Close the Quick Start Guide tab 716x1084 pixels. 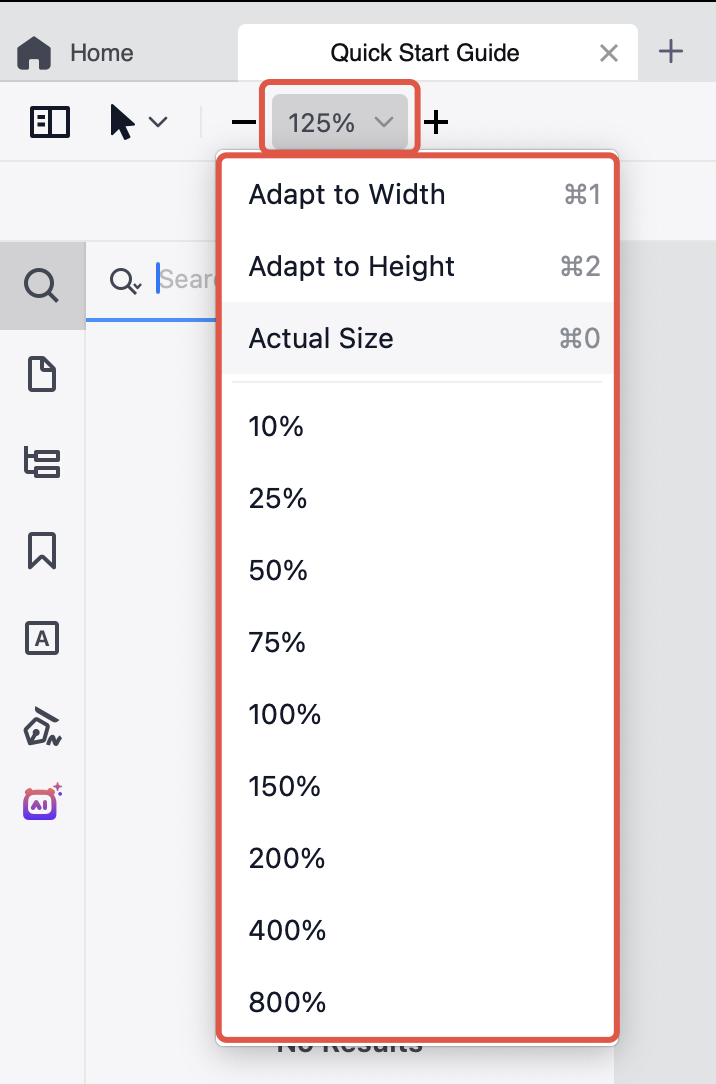[608, 53]
